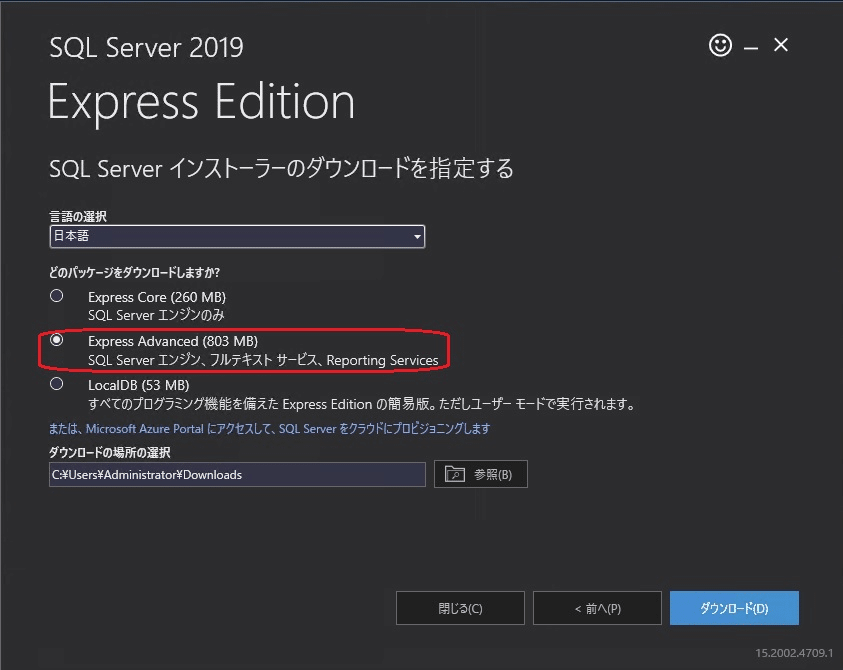Viewport: 843px width, 670px height.
Task: Click the 言語の選択 label
Action: [78, 216]
